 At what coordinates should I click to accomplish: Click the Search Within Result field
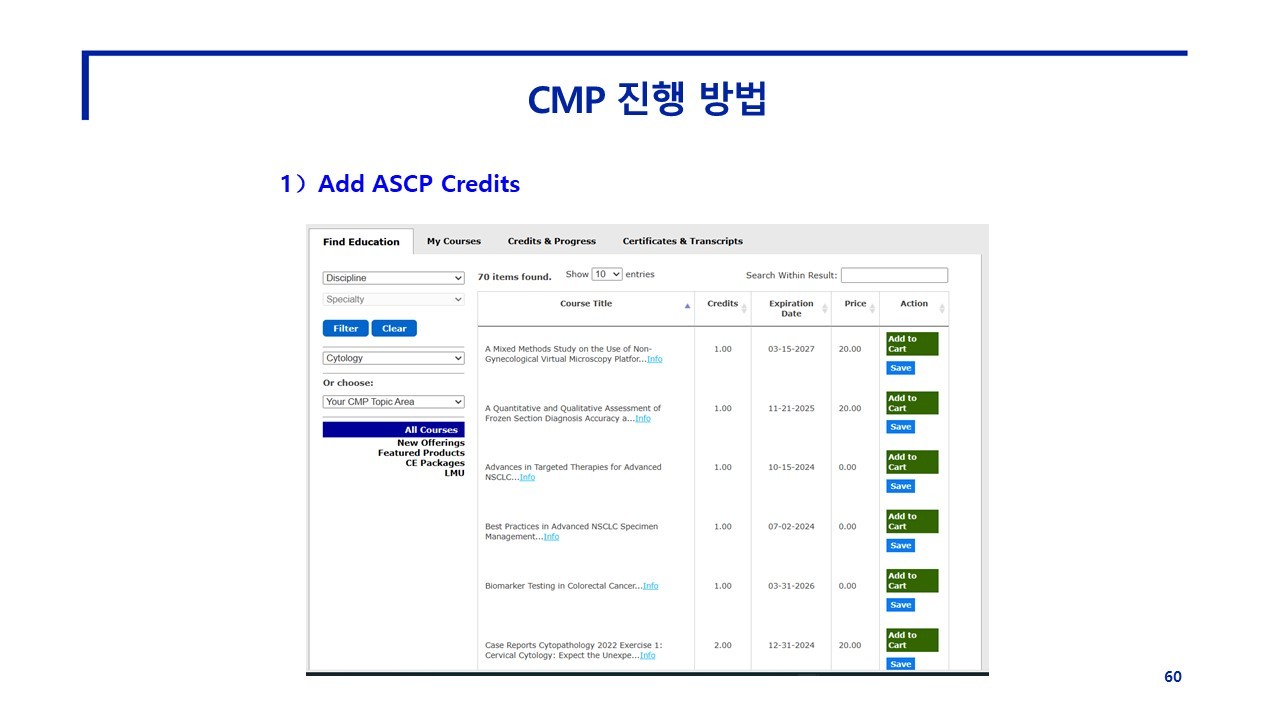click(x=894, y=275)
